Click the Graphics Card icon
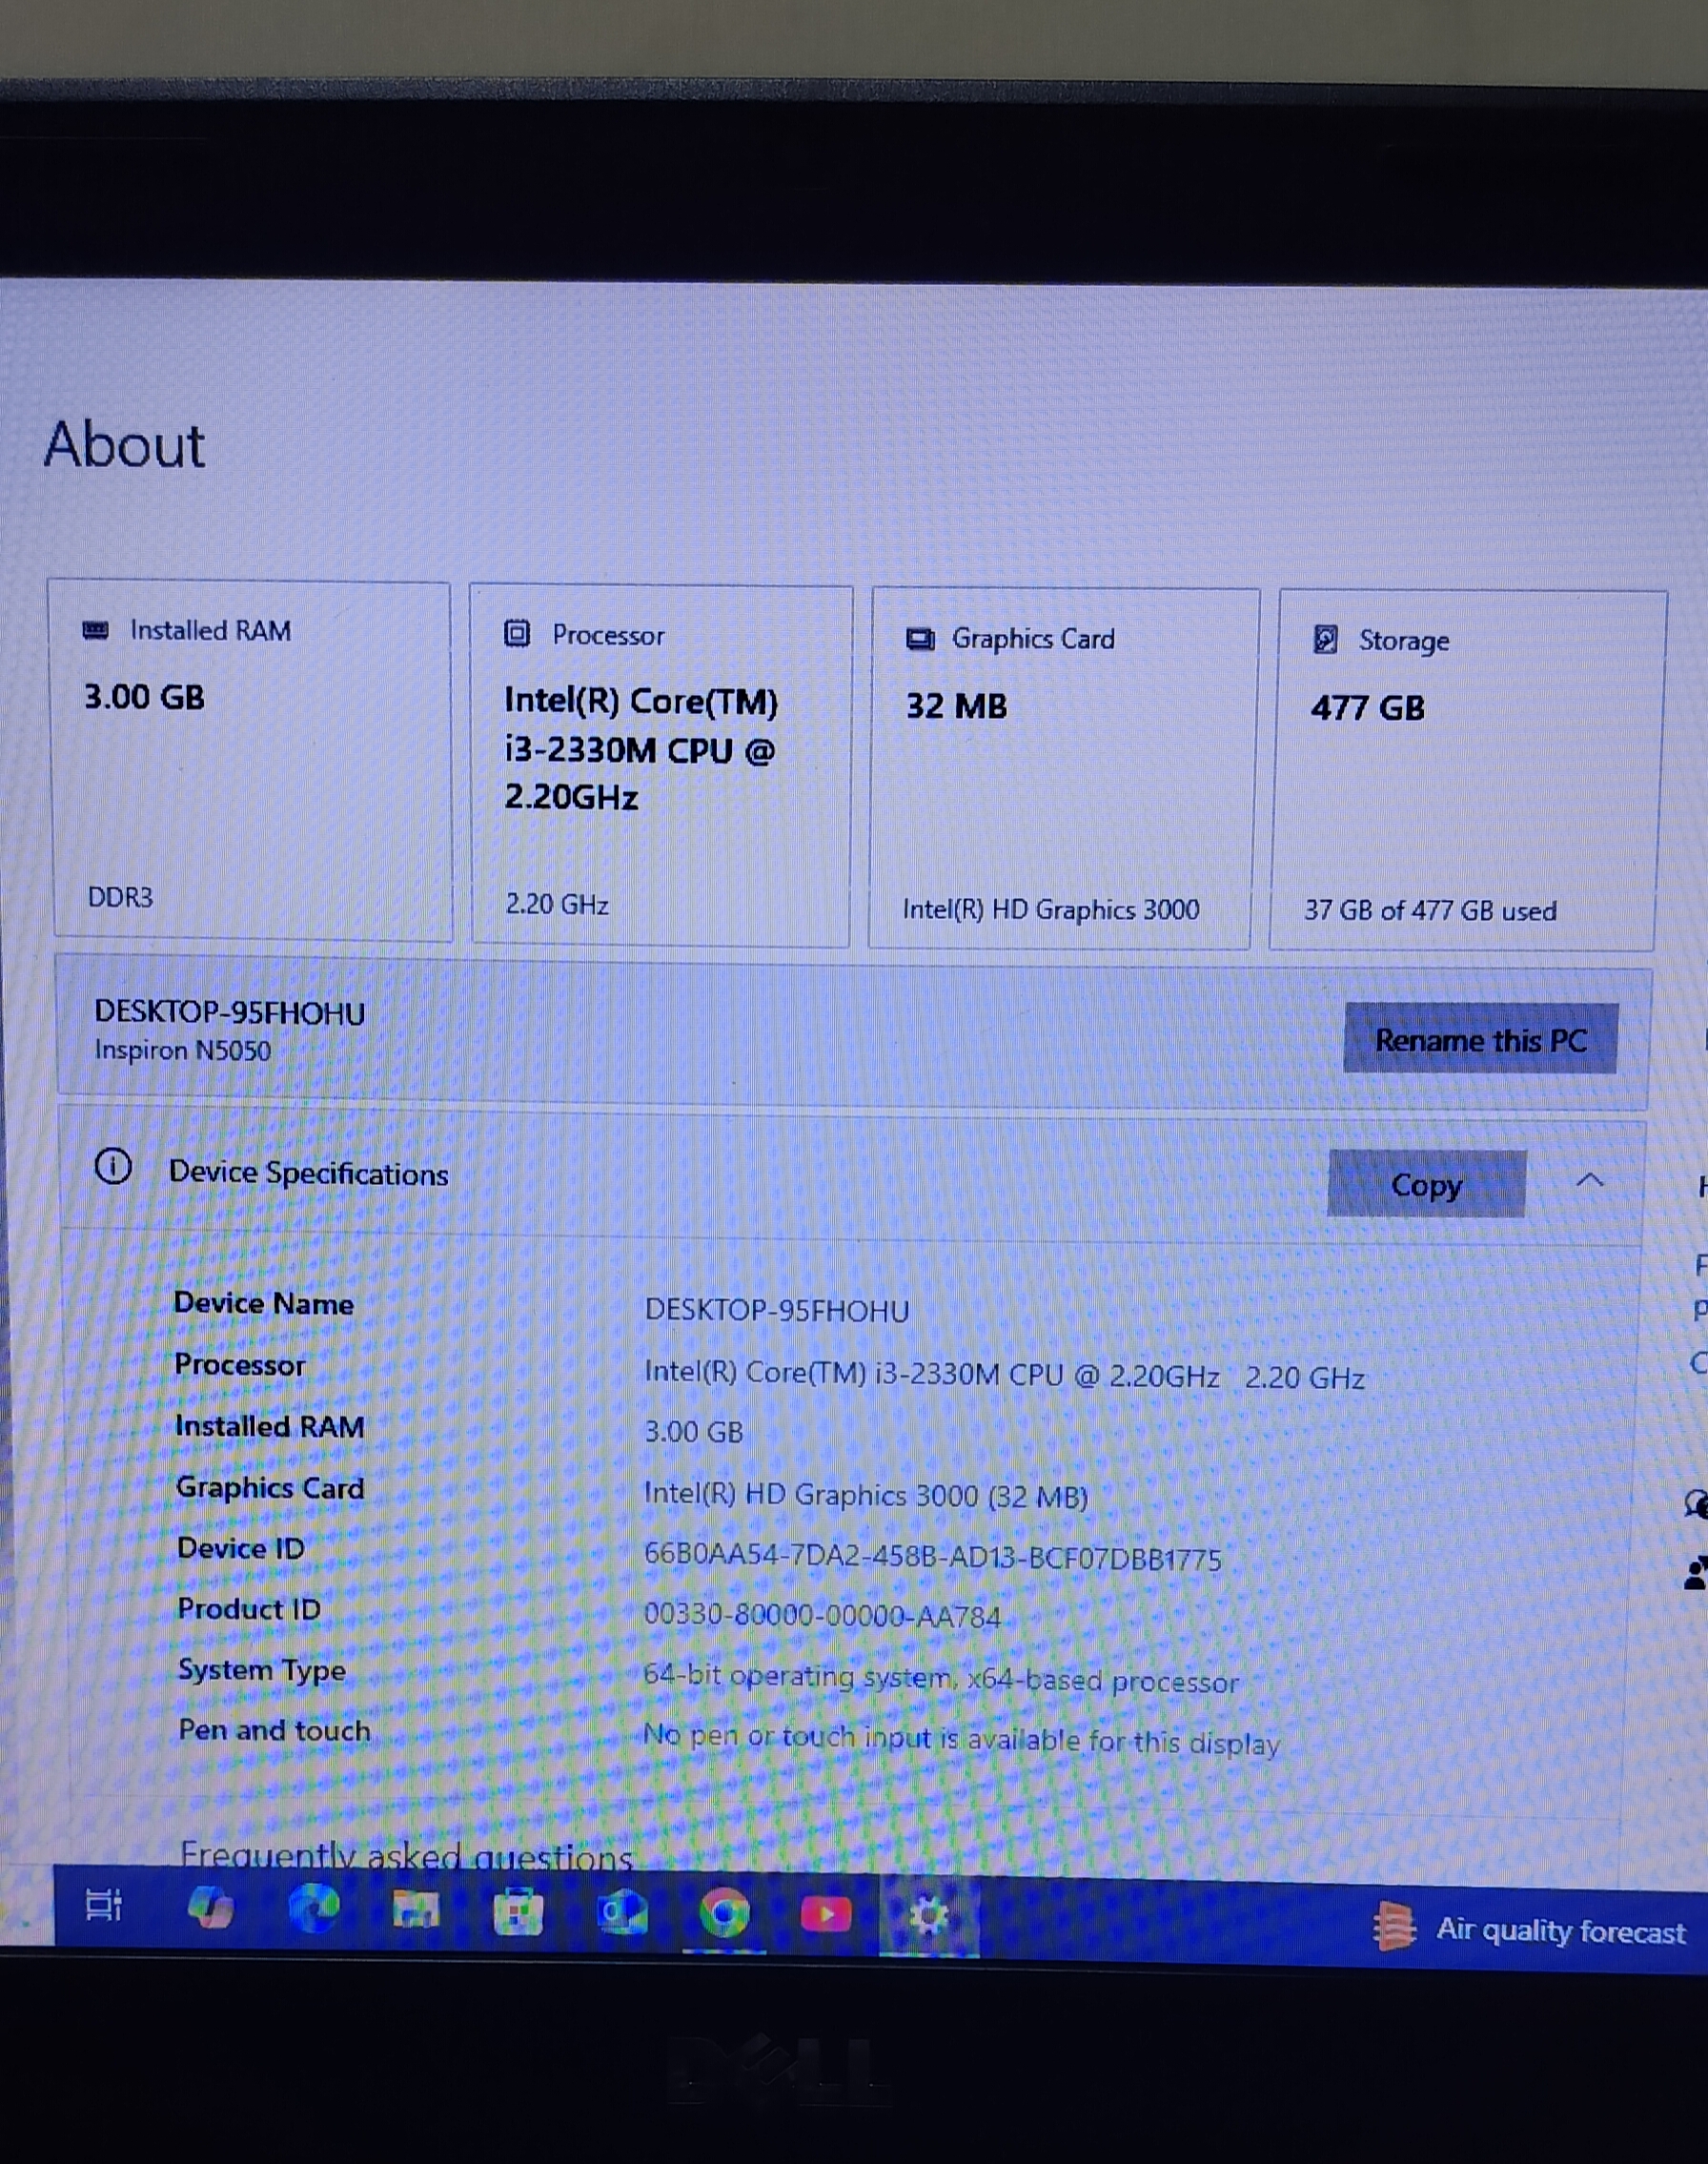The image size is (1708, 2164). tap(920, 638)
